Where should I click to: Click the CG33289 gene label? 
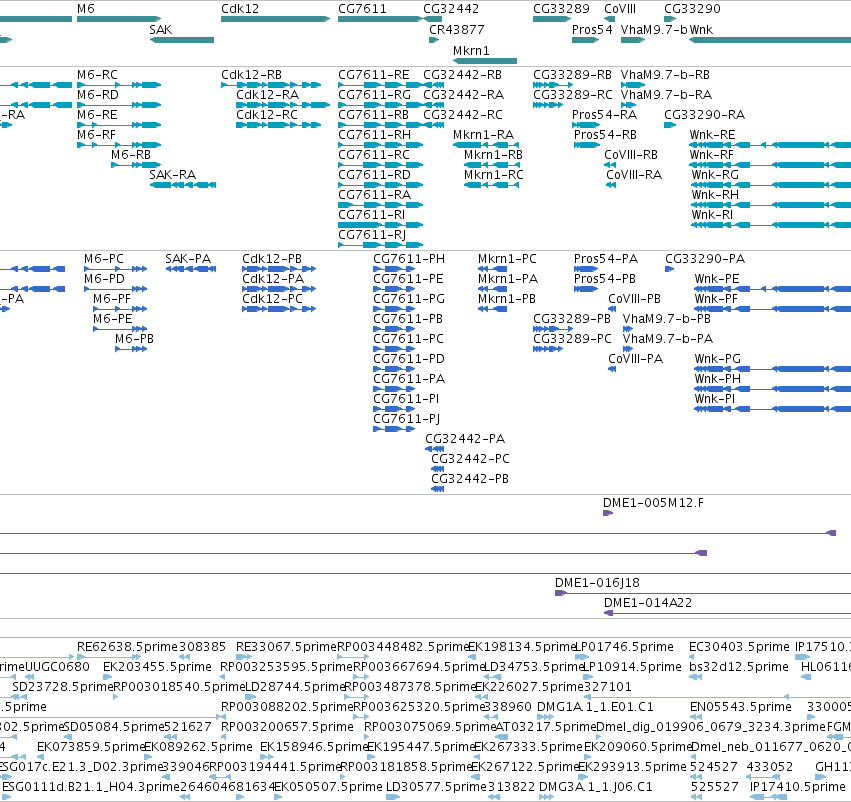pyautogui.click(x=561, y=9)
